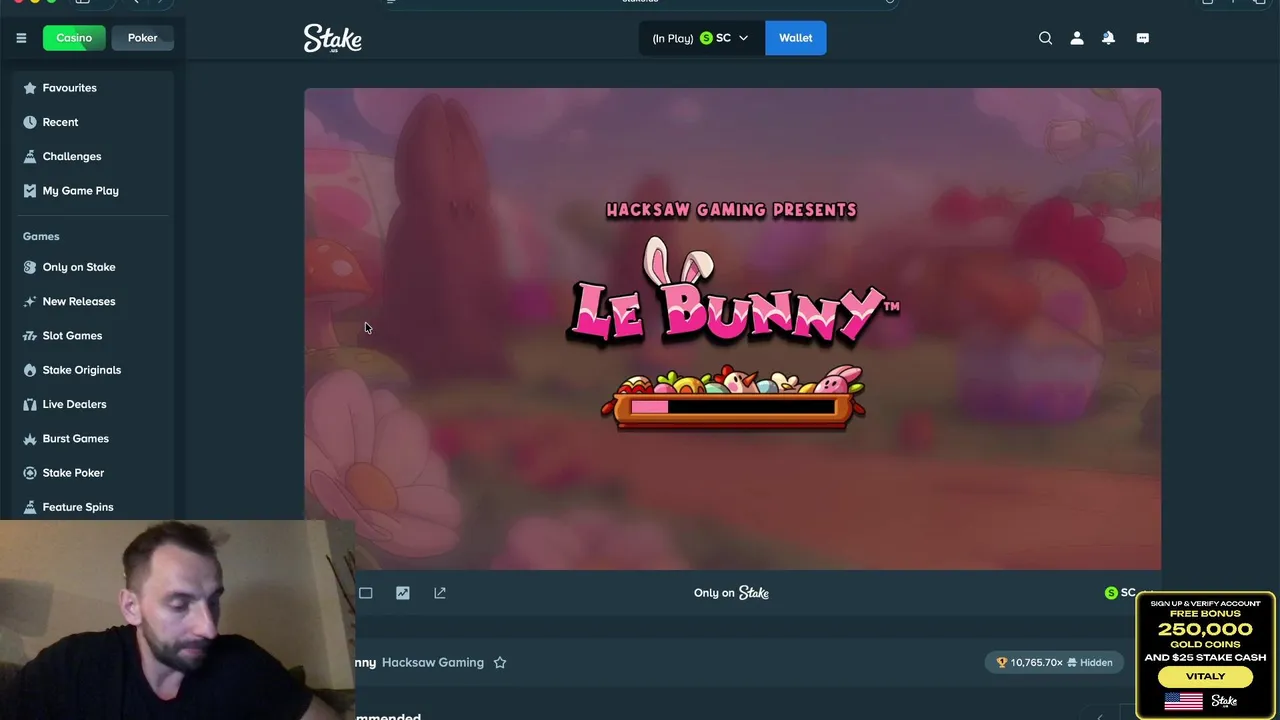
Task: Open Stake Poker category
Action: tap(94, 473)
